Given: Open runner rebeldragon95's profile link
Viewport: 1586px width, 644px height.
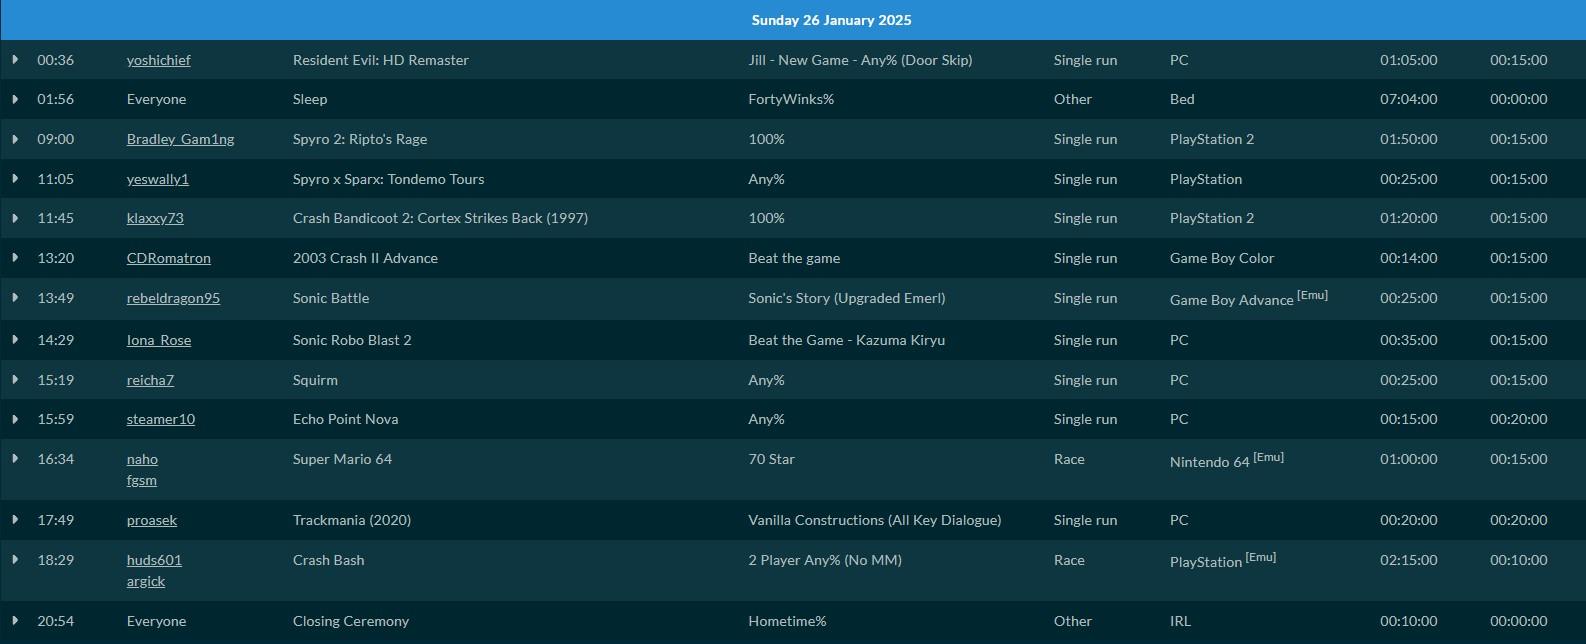Looking at the screenshot, I should [x=173, y=298].
